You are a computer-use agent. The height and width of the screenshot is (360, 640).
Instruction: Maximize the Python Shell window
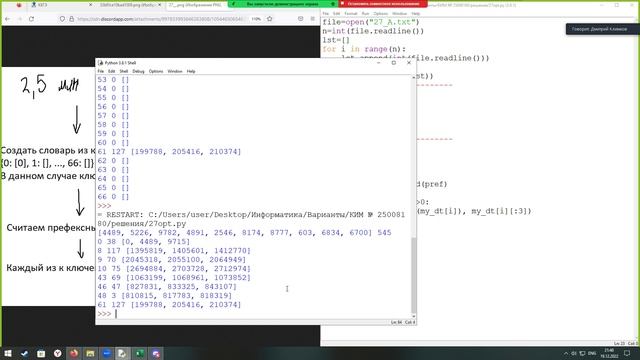point(393,63)
